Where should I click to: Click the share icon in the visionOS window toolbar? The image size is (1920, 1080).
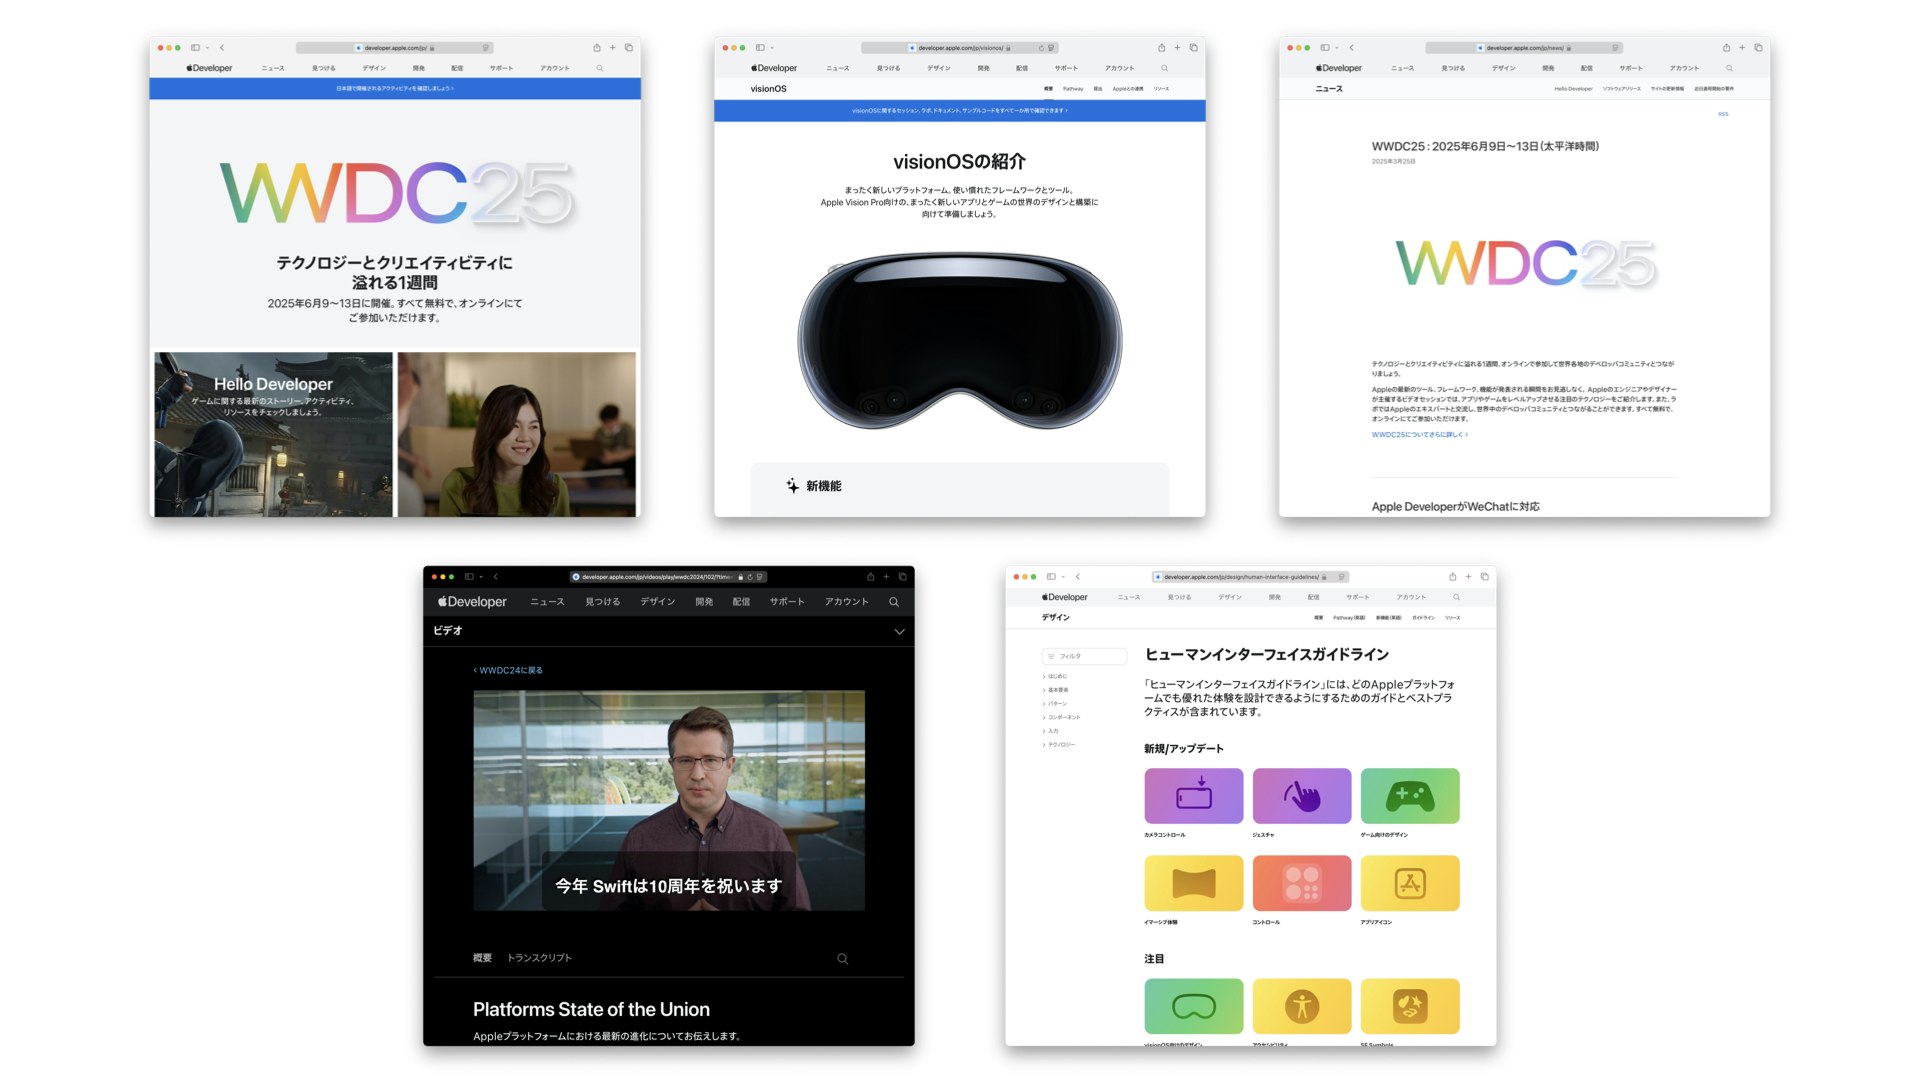pos(1161,48)
